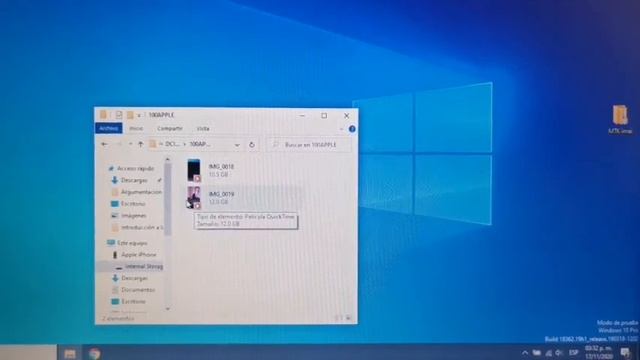The width and height of the screenshot is (640, 360).
Task: Click the New folder icon in title bar
Action: [130, 115]
